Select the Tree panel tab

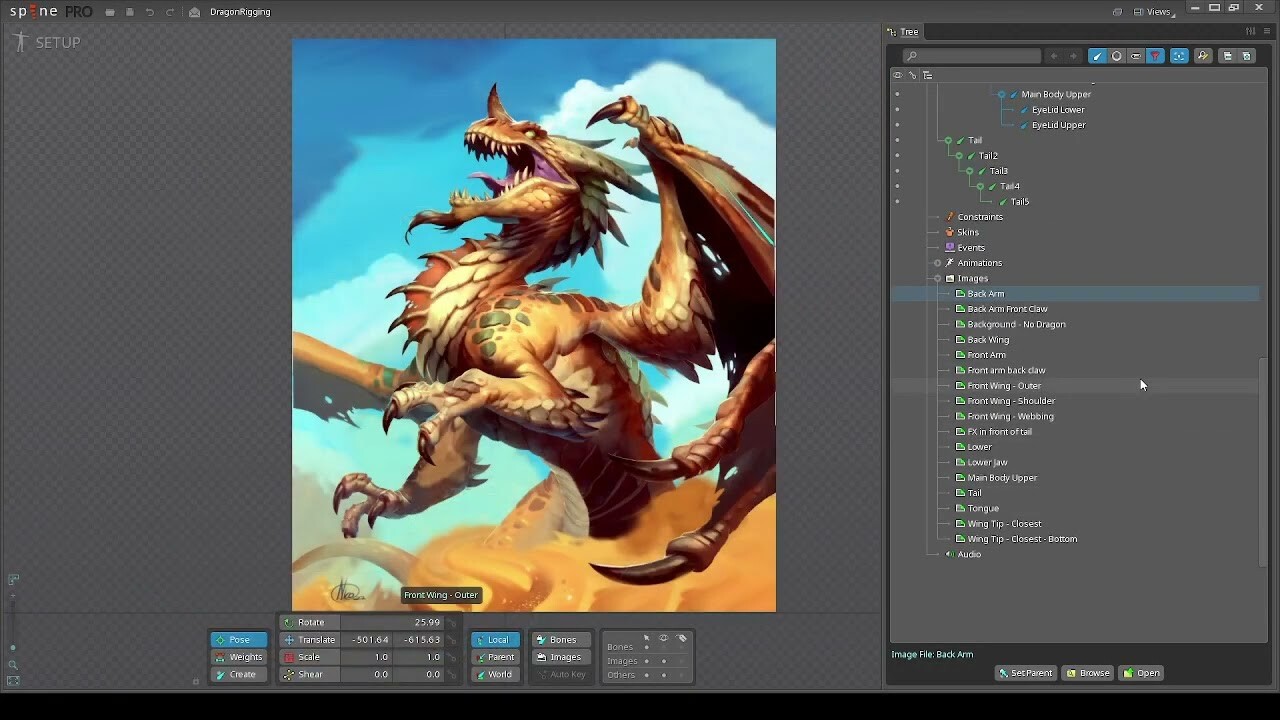[x=909, y=32]
